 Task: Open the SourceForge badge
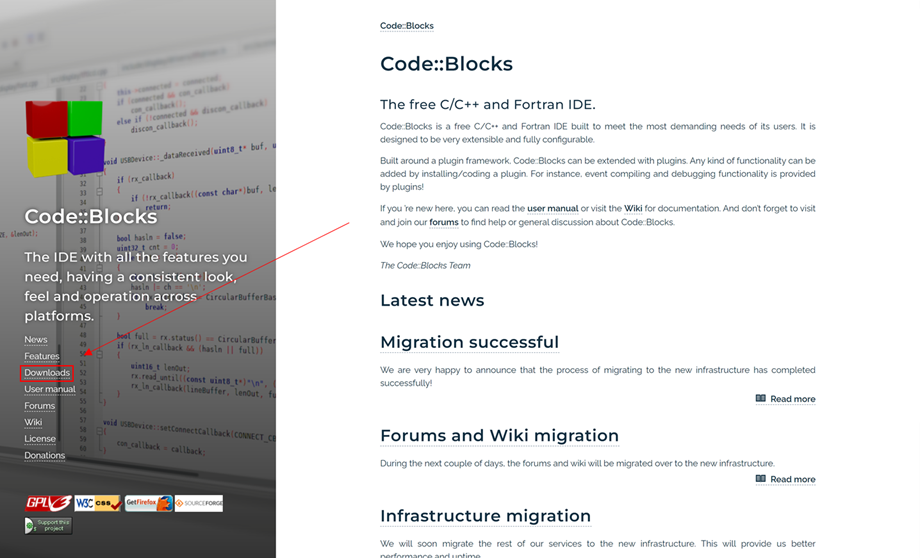199,503
